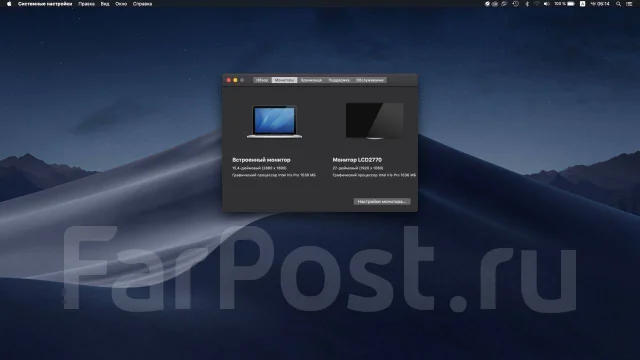Click the MacBook built-in display image

click(x=274, y=122)
